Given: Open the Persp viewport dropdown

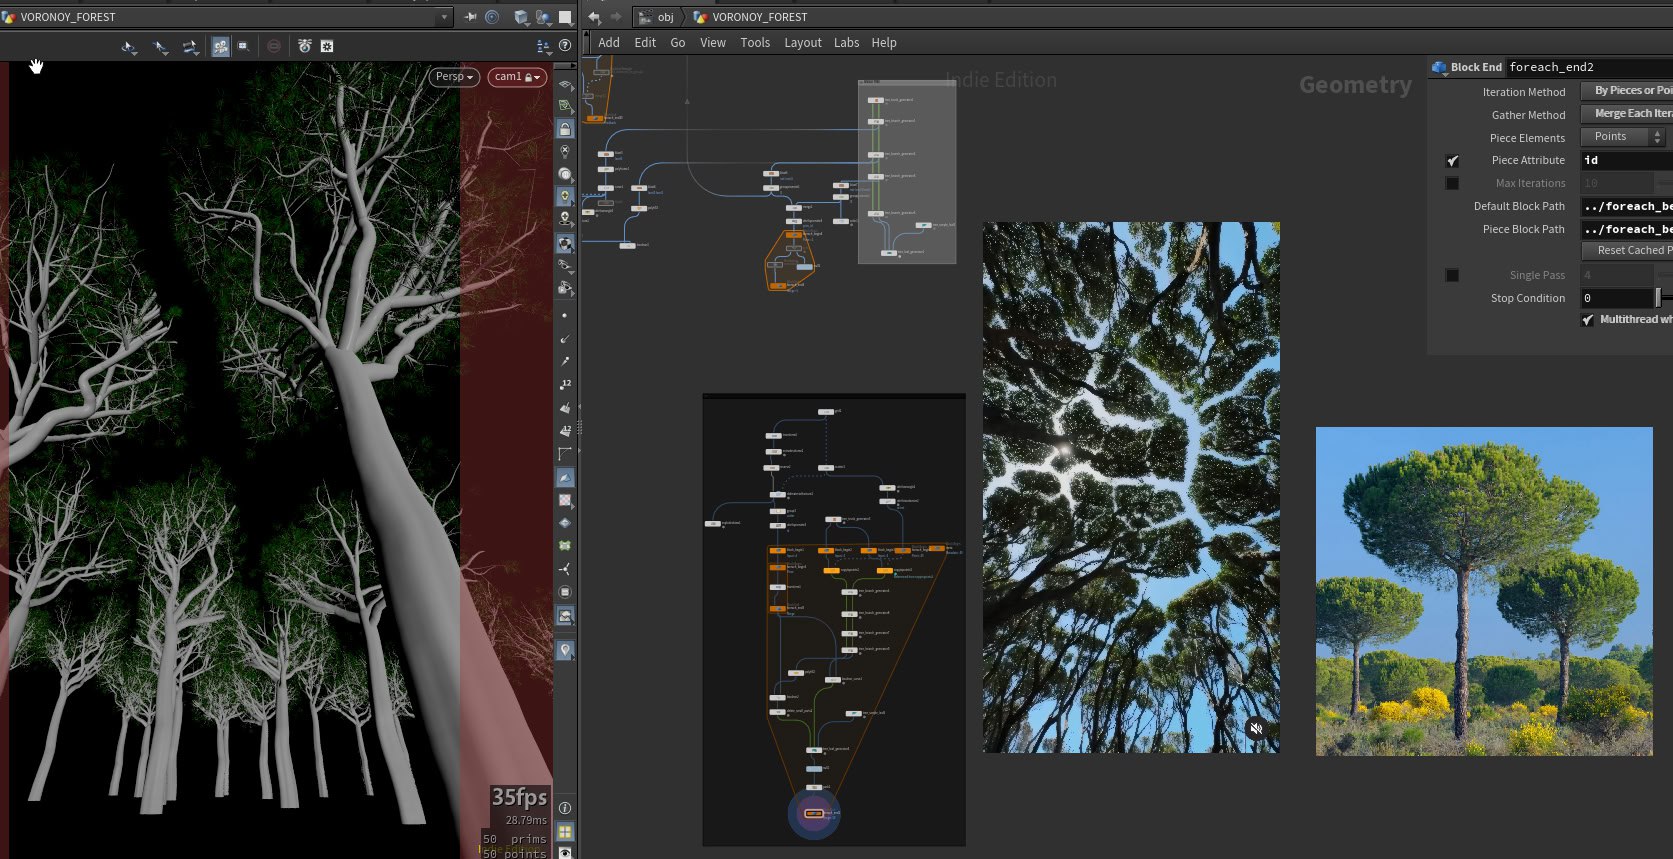Looking at the screenshot, I should pos(455,77).
